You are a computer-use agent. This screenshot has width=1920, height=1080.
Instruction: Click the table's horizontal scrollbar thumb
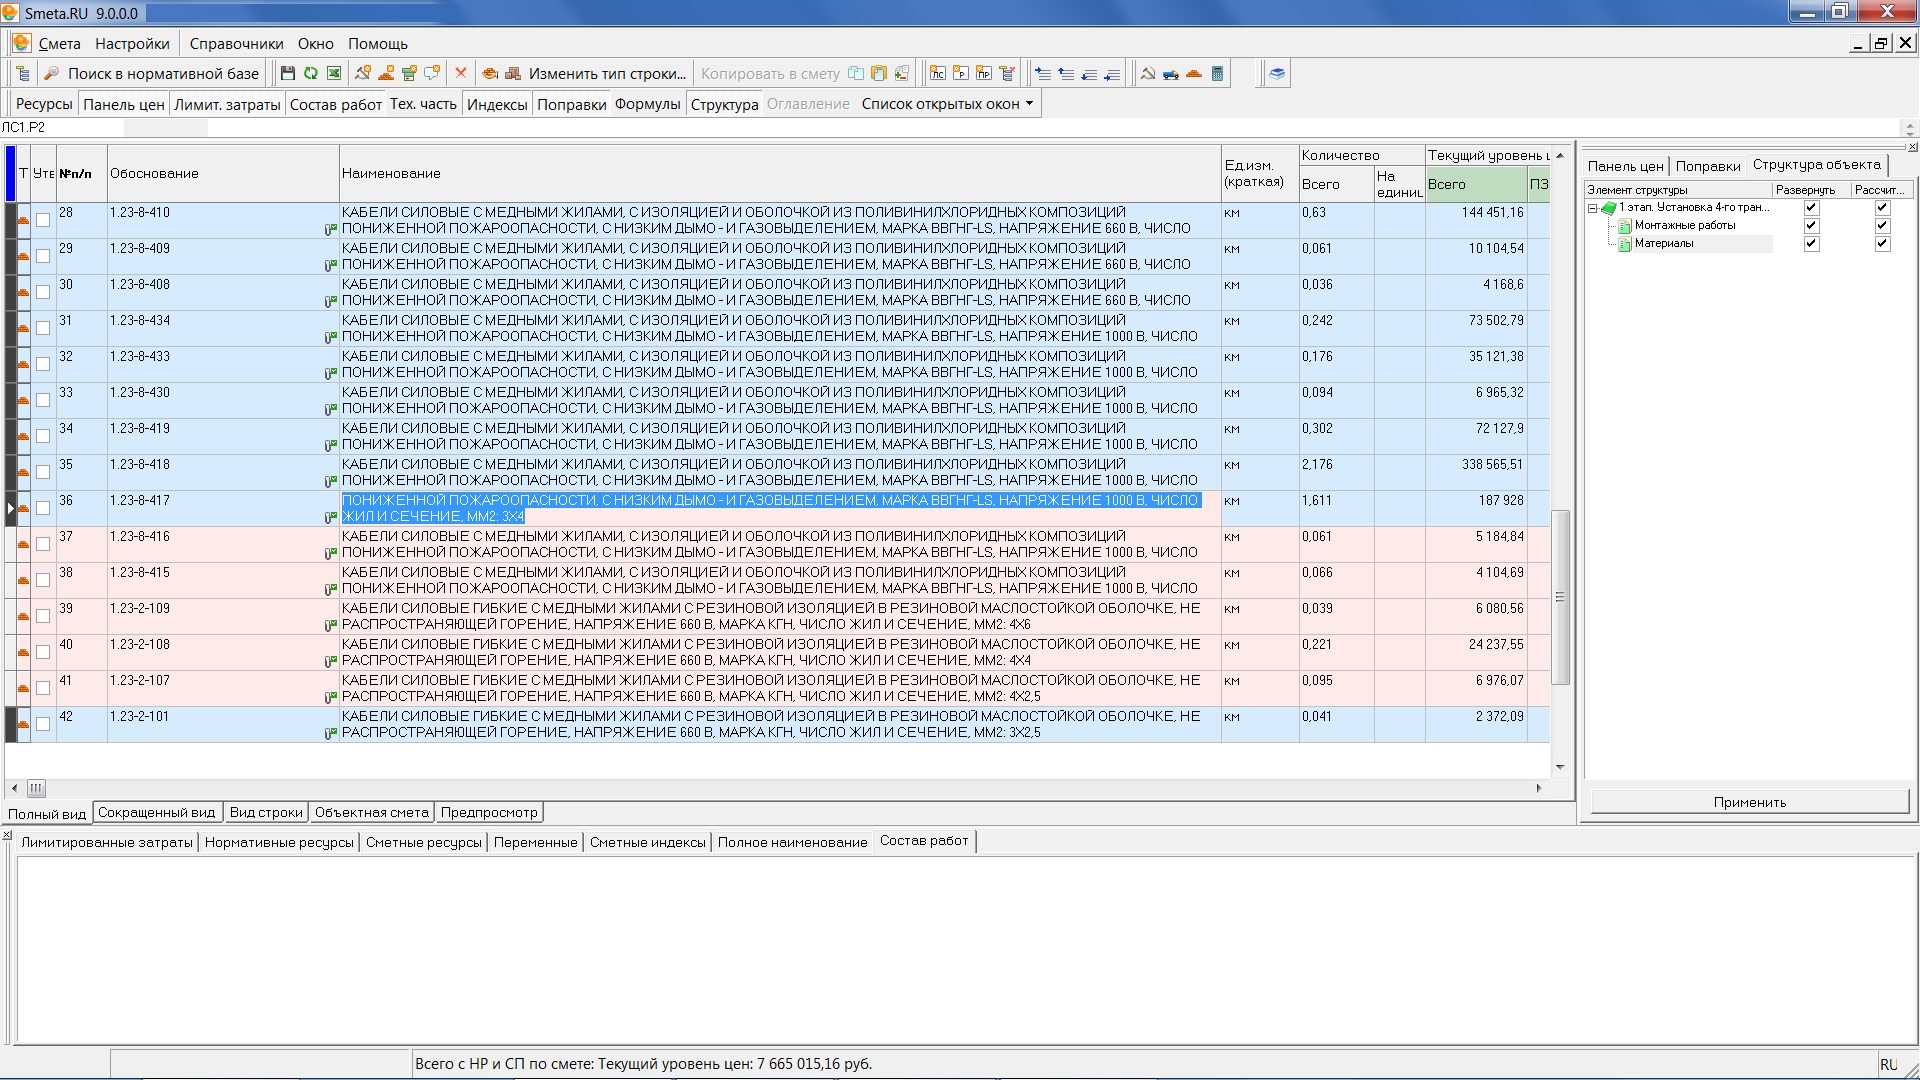pyautogui.click(x=36, y=788)
